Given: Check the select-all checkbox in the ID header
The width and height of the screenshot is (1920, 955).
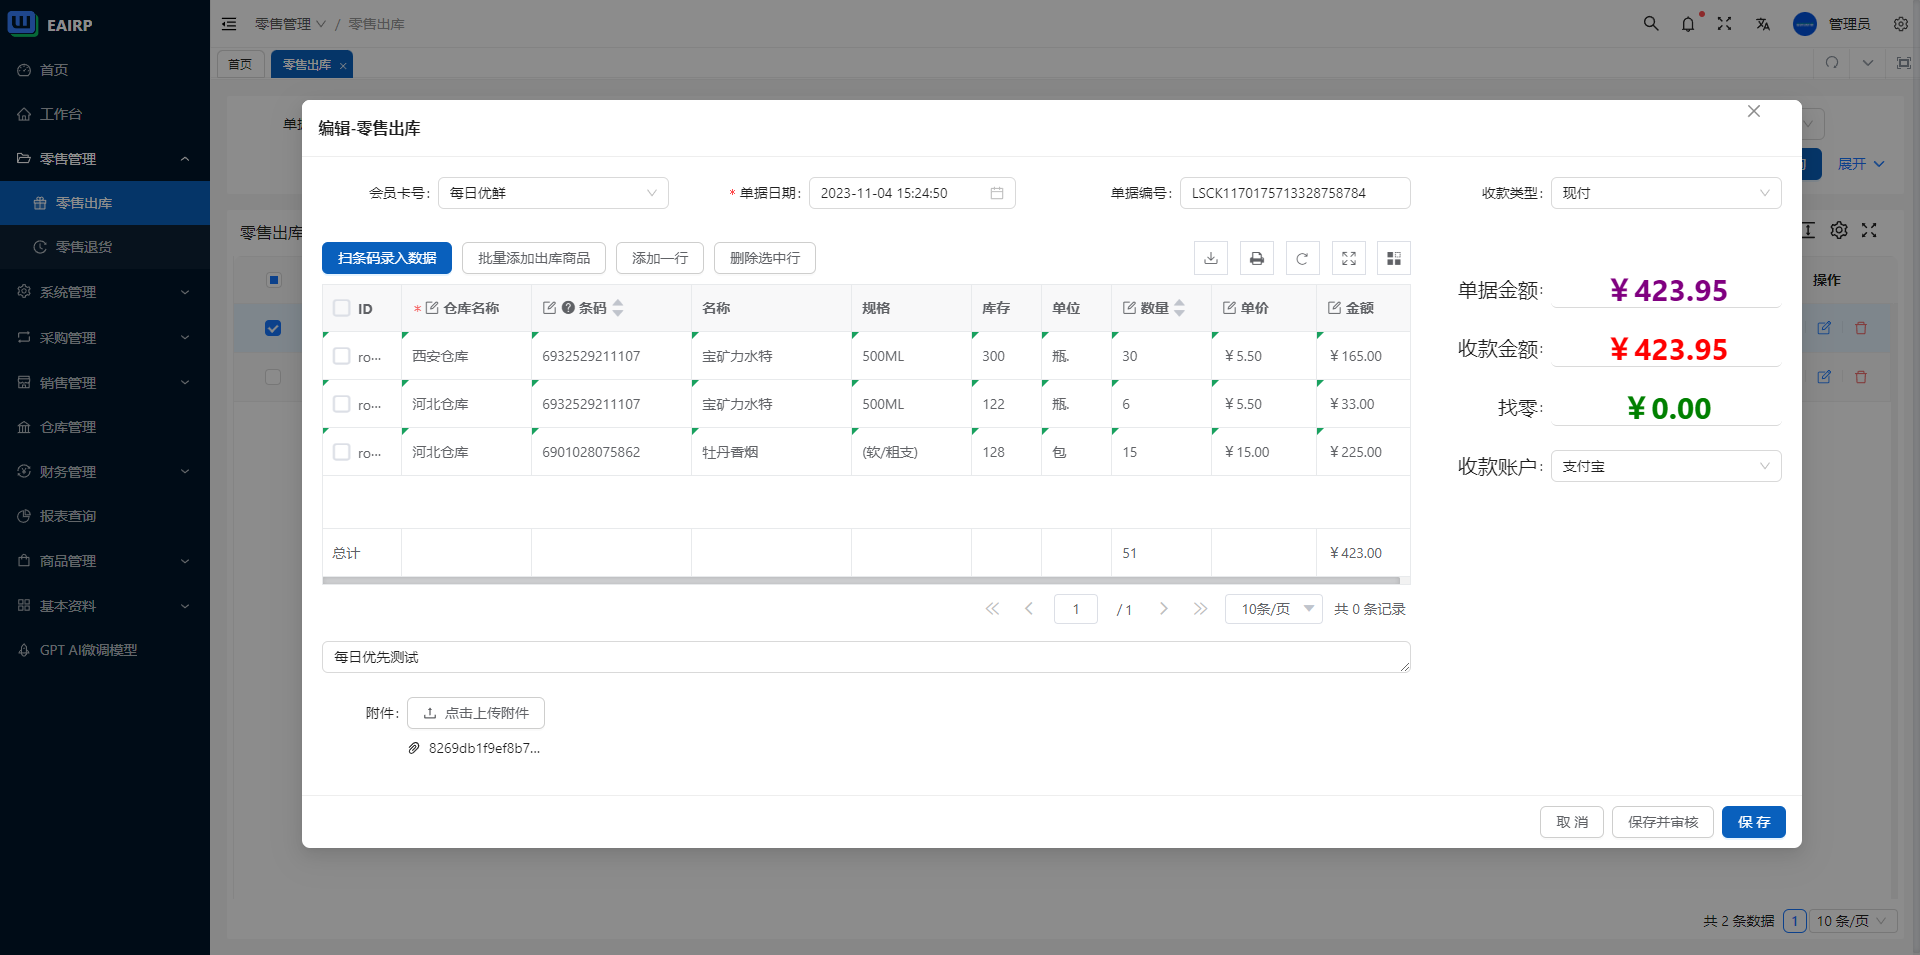Looking at the screenshot, I should click(x=342, y=308).
